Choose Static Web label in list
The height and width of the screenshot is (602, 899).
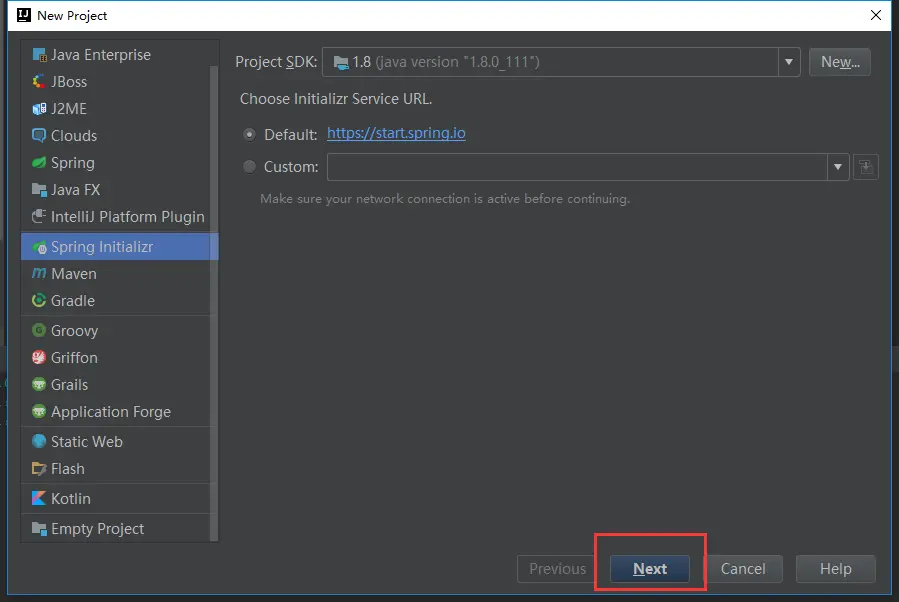click(x=87, y=441)
